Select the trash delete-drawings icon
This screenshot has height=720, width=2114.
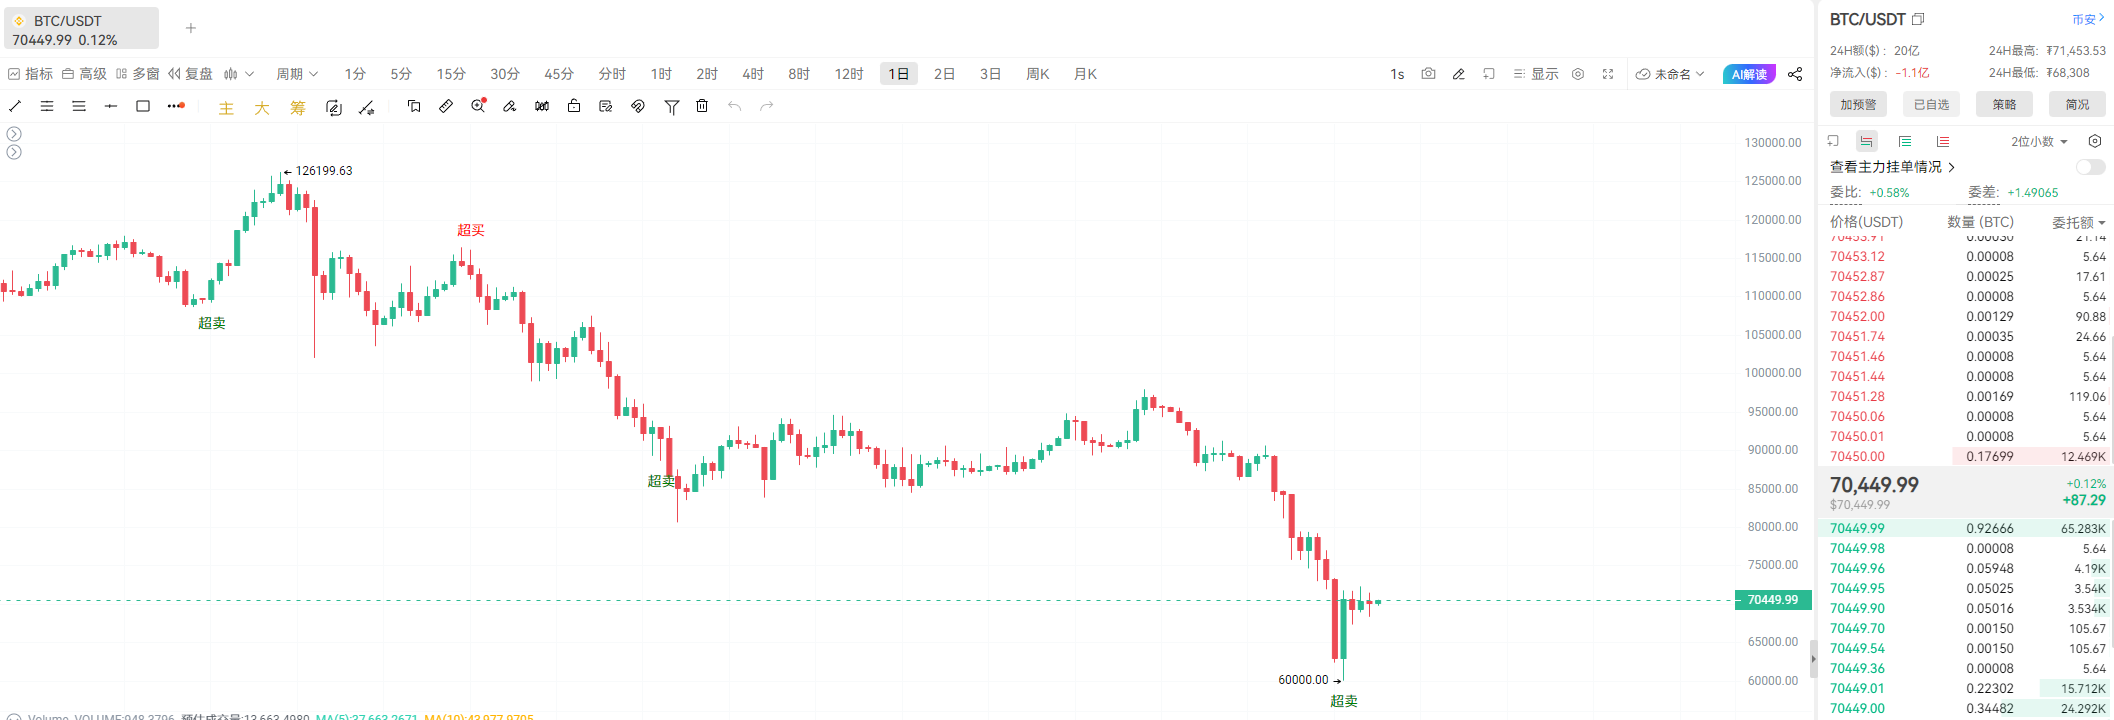pyautogui.click(x=702, y=106)
